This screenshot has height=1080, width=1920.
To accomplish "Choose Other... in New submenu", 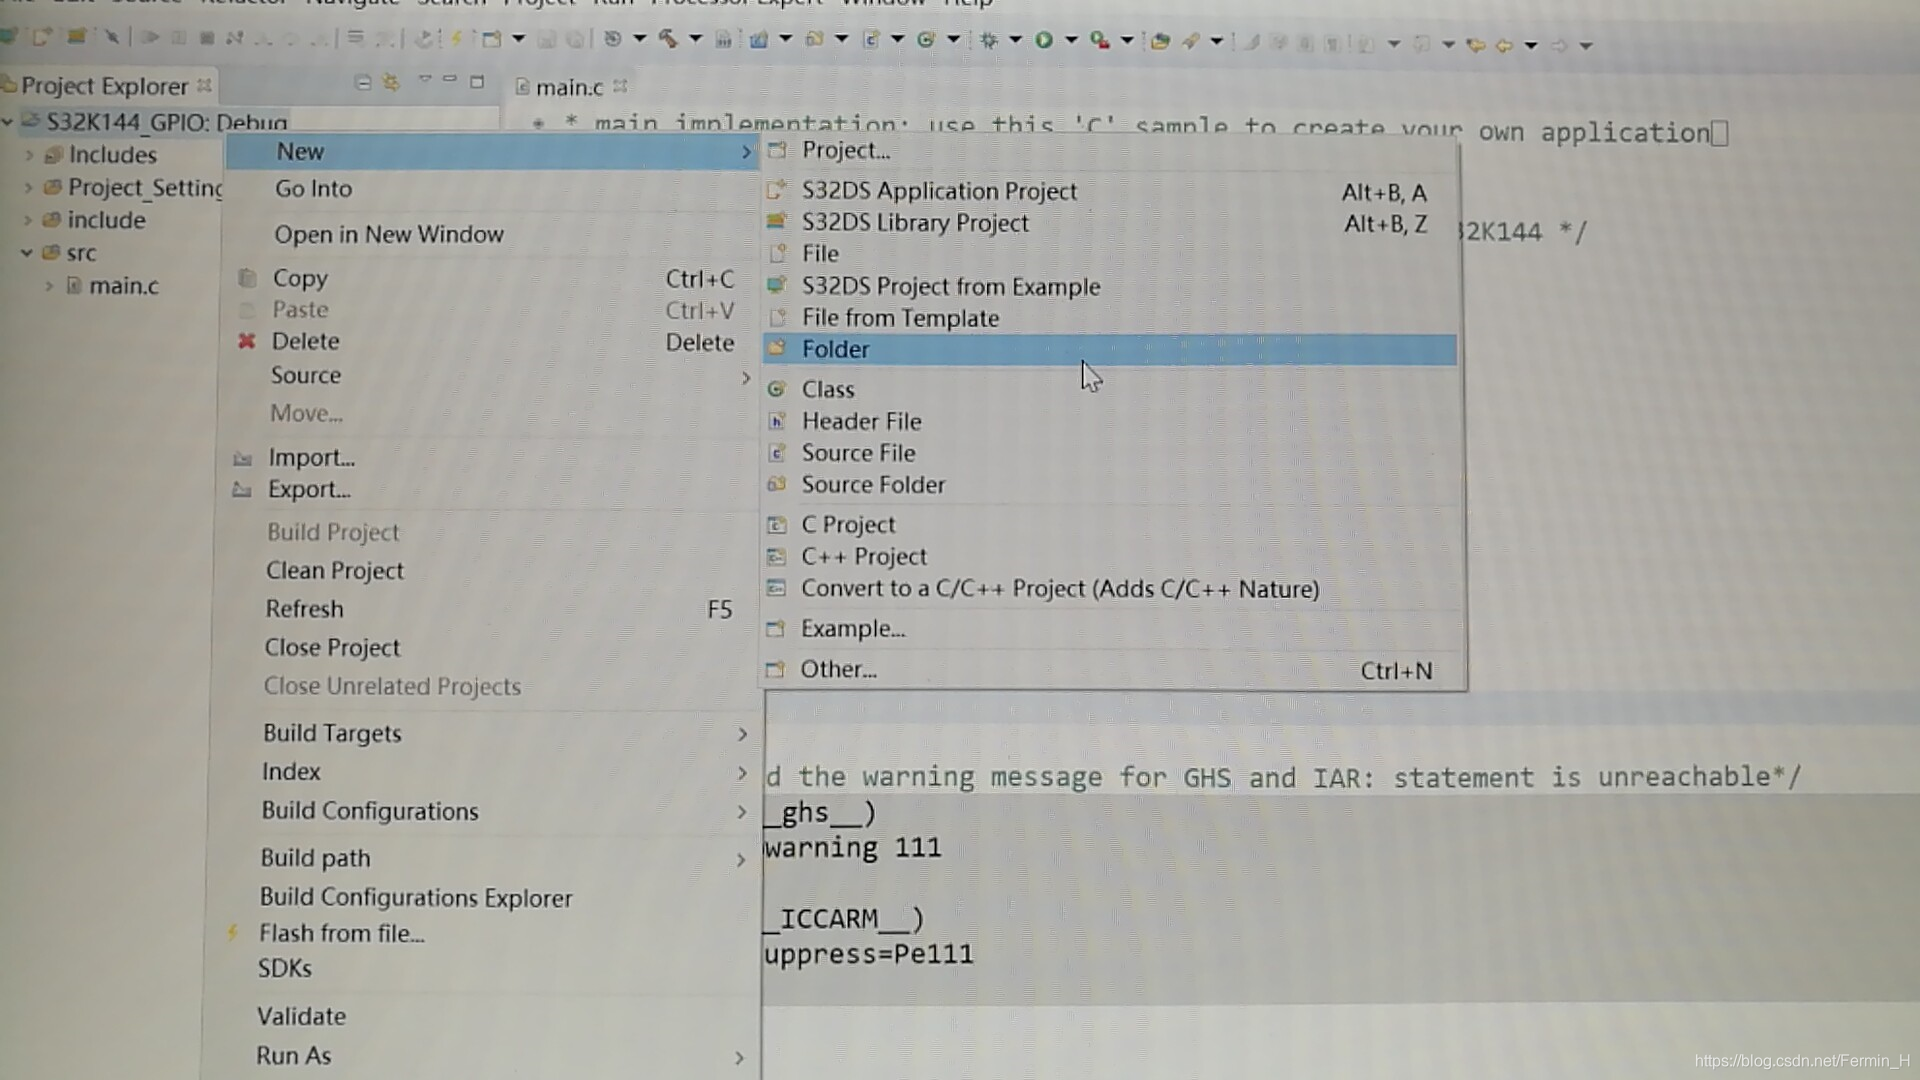I will click(x=1109, y=669).
